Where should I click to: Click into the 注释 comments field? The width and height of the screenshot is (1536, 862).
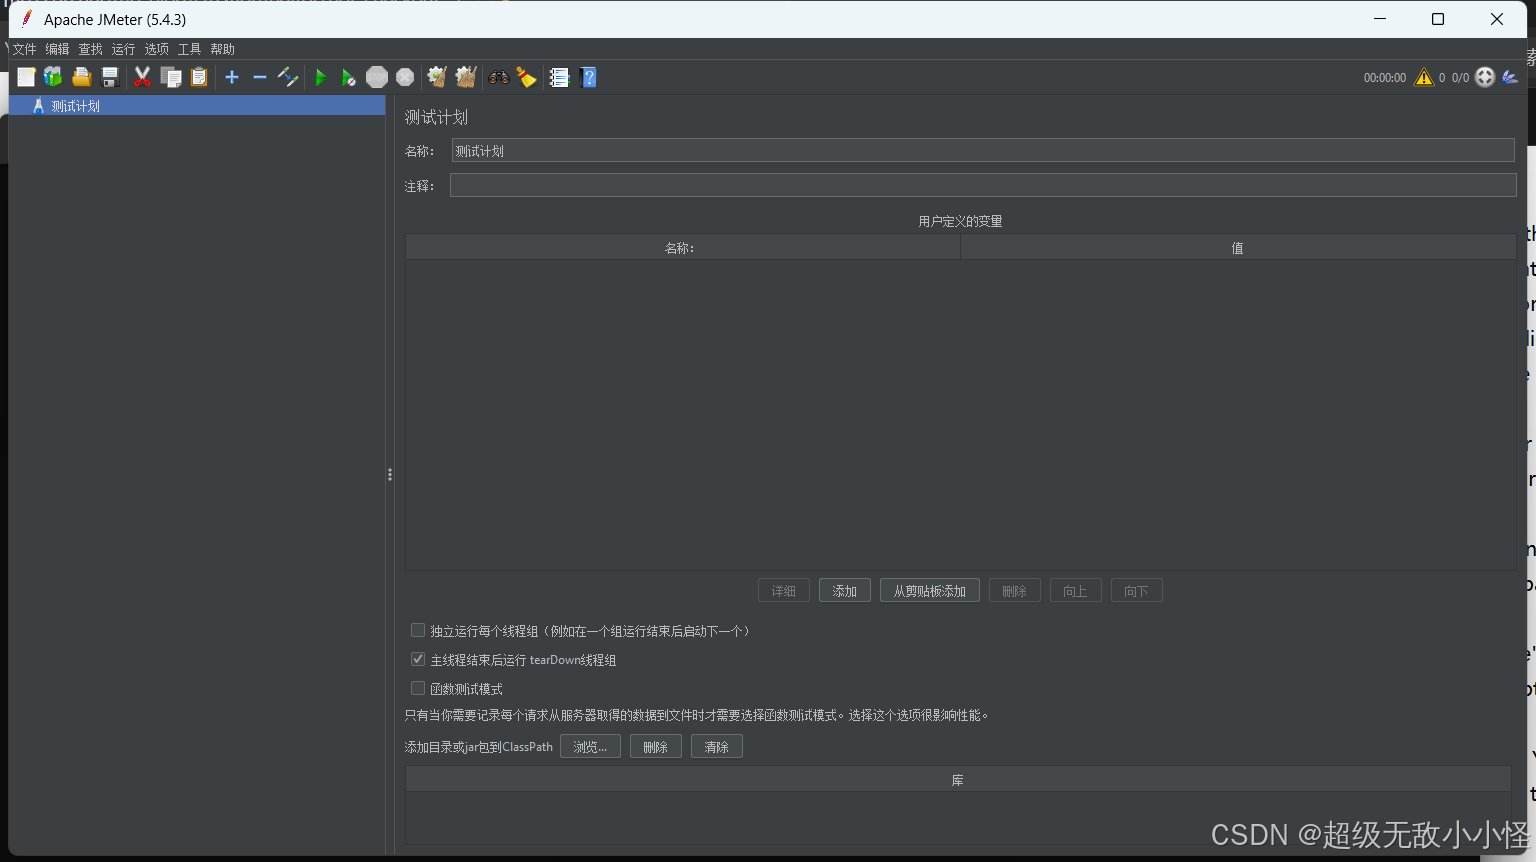pos(983,185)
